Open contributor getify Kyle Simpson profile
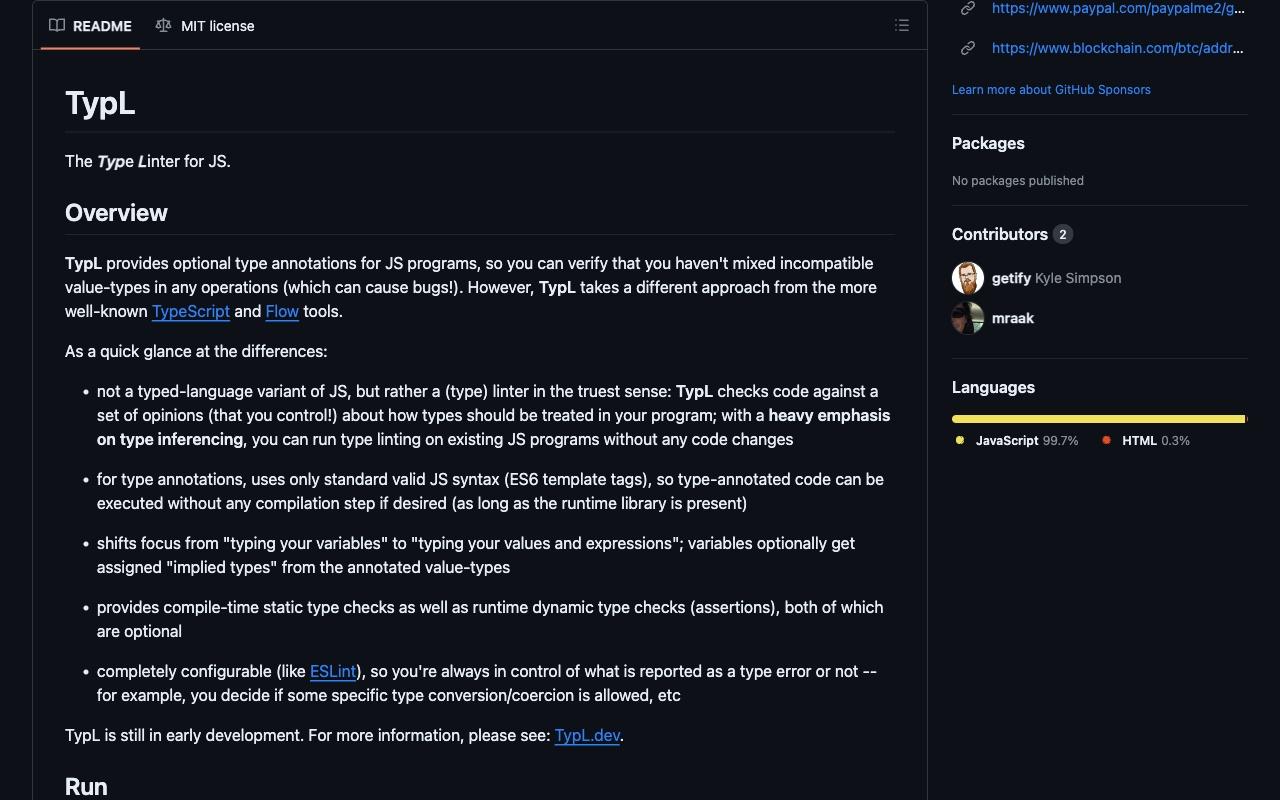1280x800 pixels. (x=1056, y=278)
